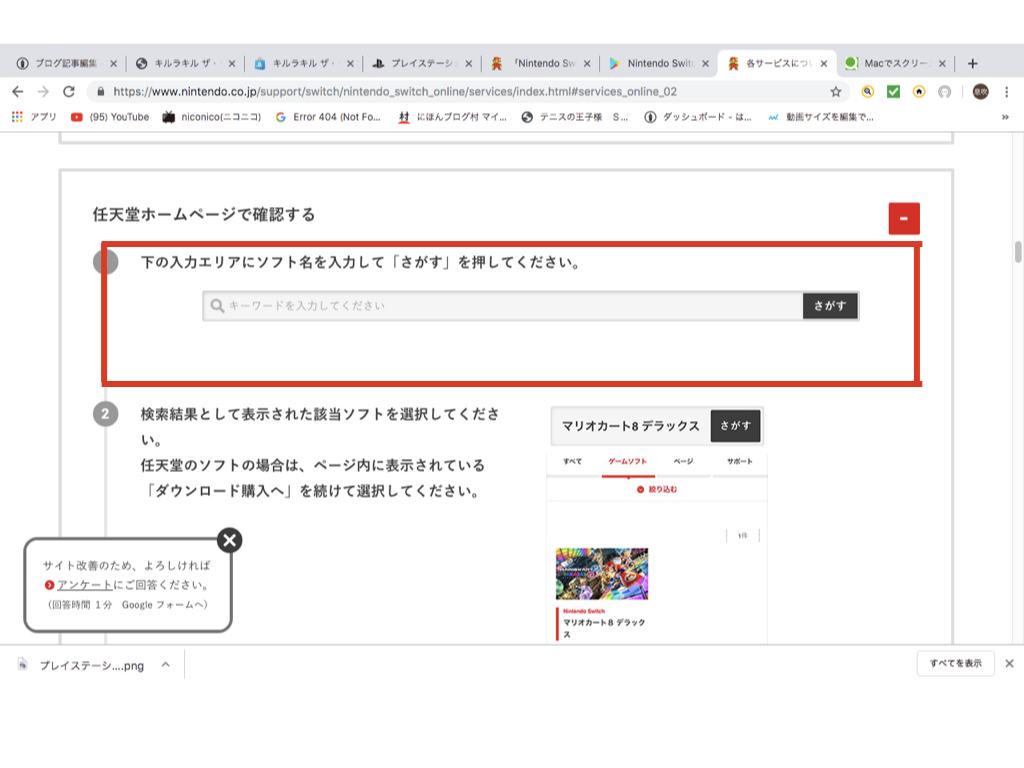Open the Error 404 bookmark
Viewport: 1024px width, 768px height.
click(x=328, y=117)
